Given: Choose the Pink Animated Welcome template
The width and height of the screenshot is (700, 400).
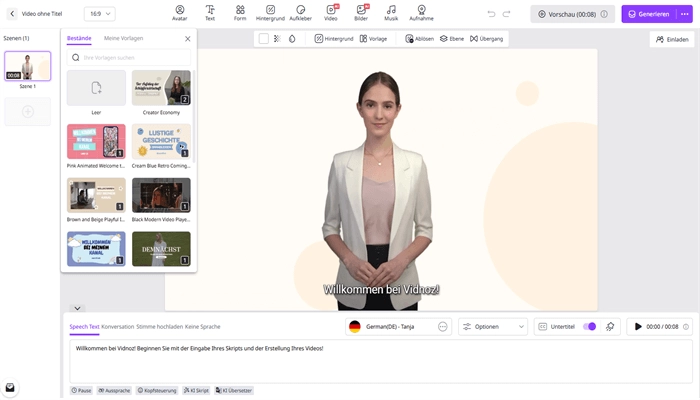Looking at the screenshot, I should pos(96,142).
